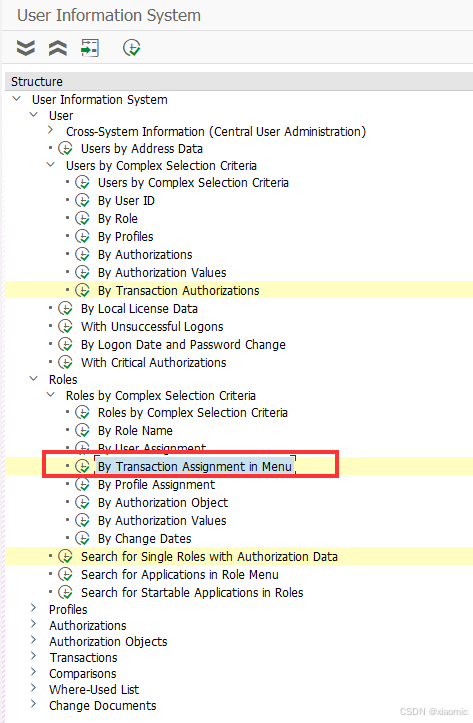
Task: Click the execute icon beside Search for Applications in Role Menu
Action: pos(65,575)
